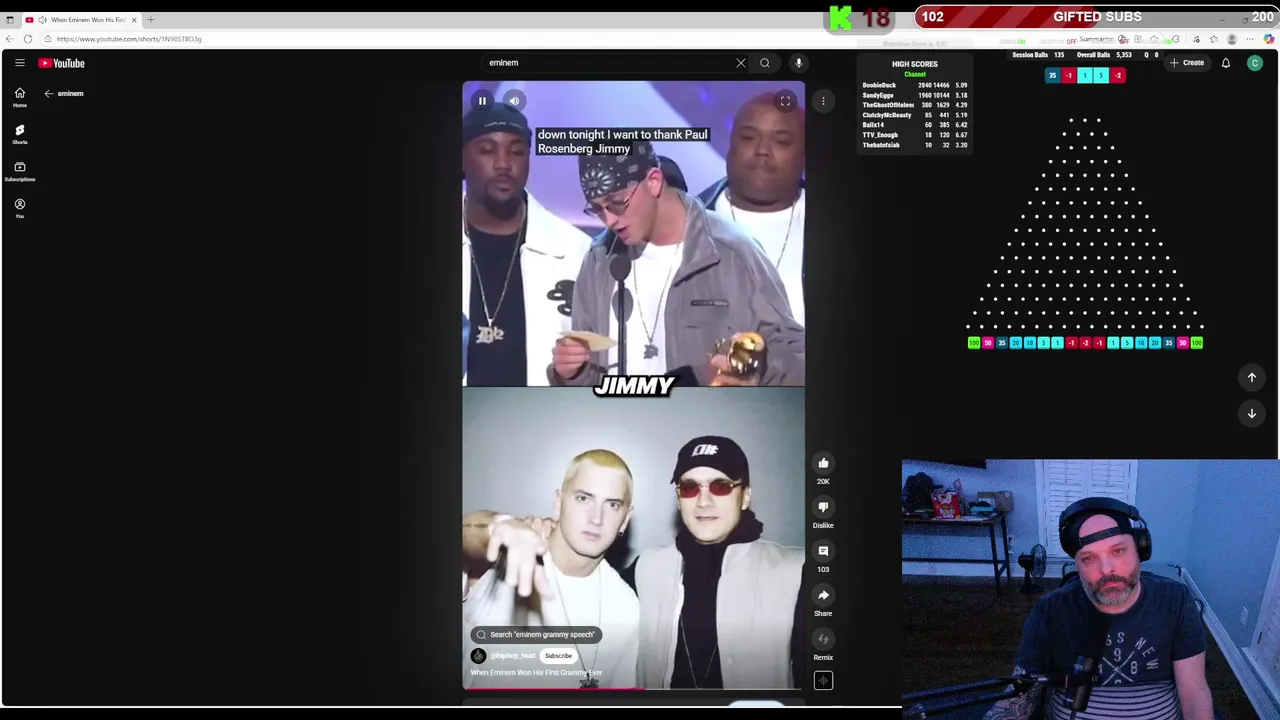Remix this Short

[823, 639]
